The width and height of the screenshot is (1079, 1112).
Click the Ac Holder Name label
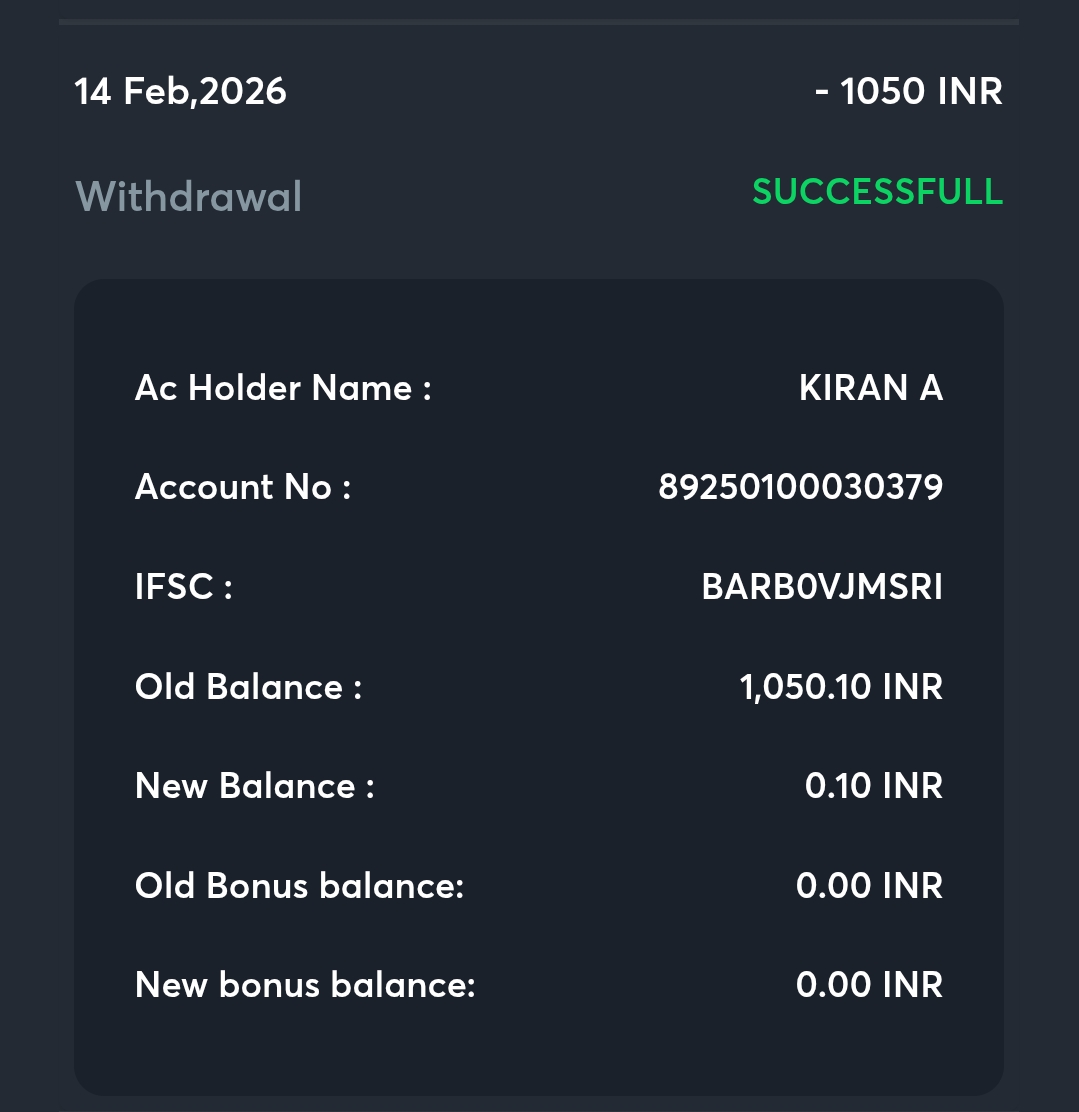tap(283, 388)
